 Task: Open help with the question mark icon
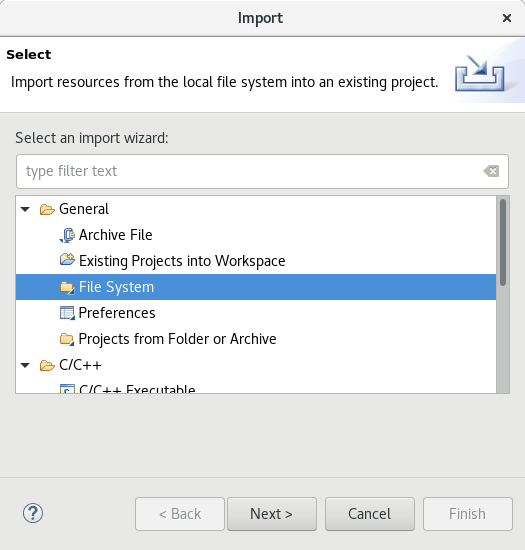[x=33, y=514]
